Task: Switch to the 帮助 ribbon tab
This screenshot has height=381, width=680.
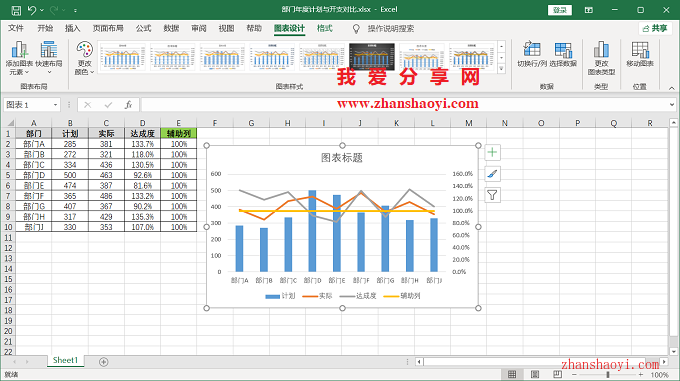Action: tap(254, 28)
